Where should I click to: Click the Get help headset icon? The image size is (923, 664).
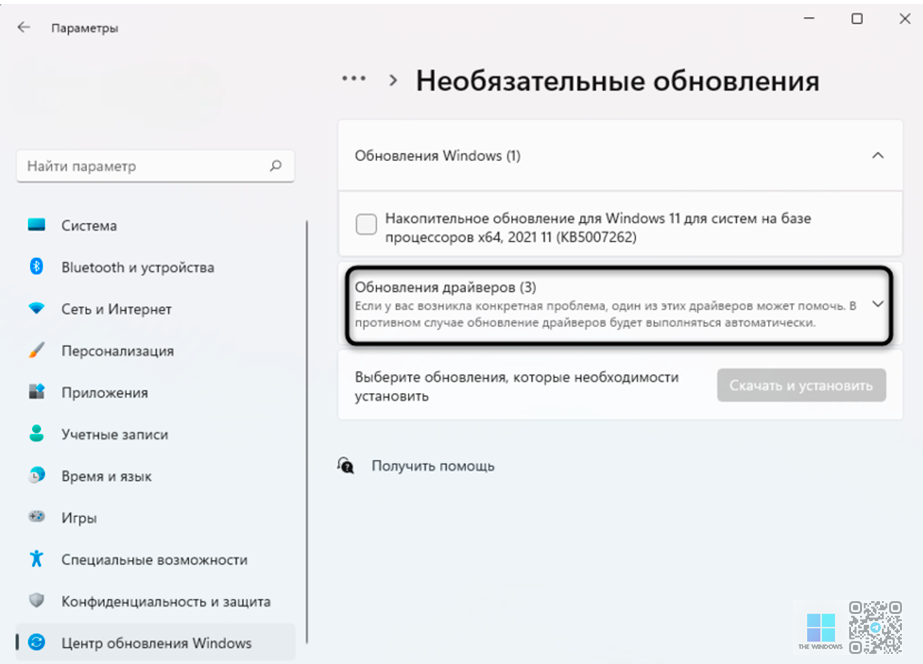(346, 466)
